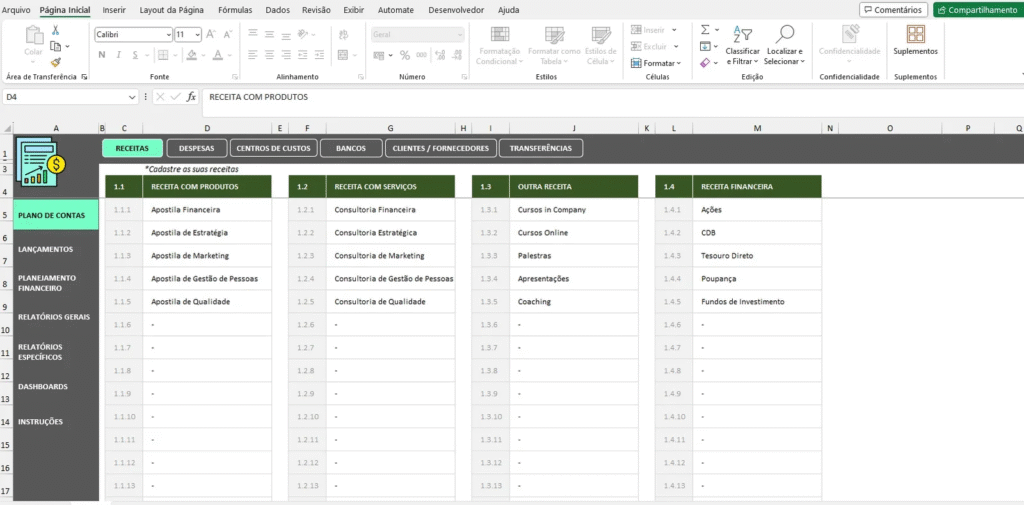Click the Cut scissors icon
This screenshot has height=505, width=1024.
point(56,31)
